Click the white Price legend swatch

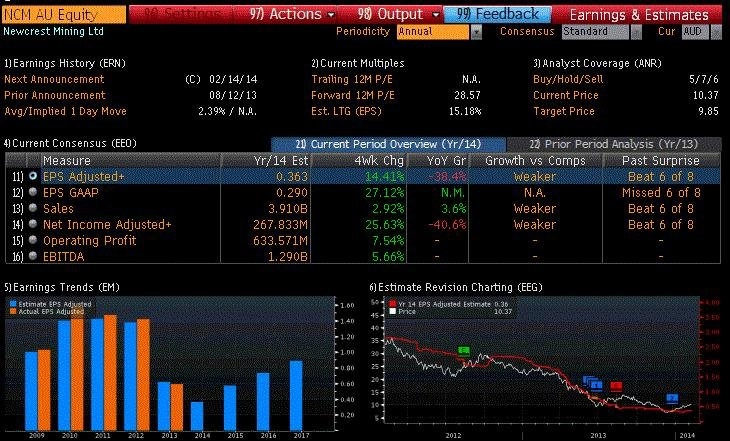392,311
